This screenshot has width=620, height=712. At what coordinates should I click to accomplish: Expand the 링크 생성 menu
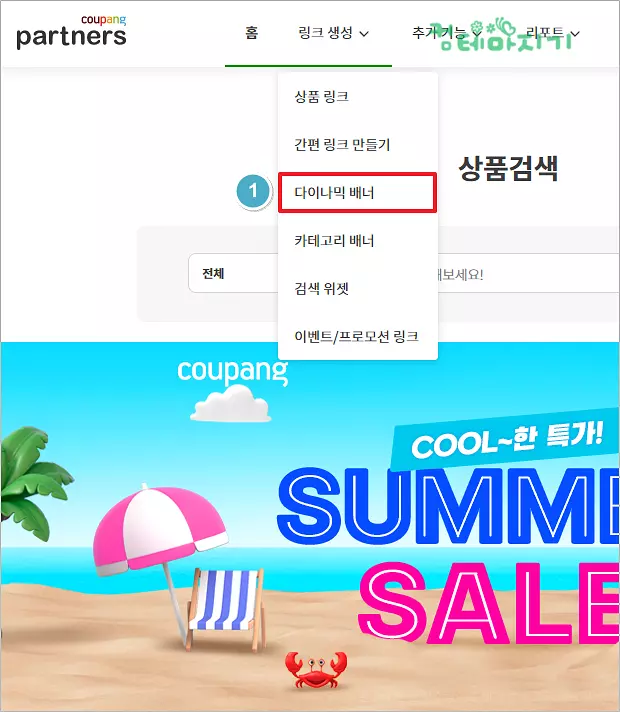point(333,33)
